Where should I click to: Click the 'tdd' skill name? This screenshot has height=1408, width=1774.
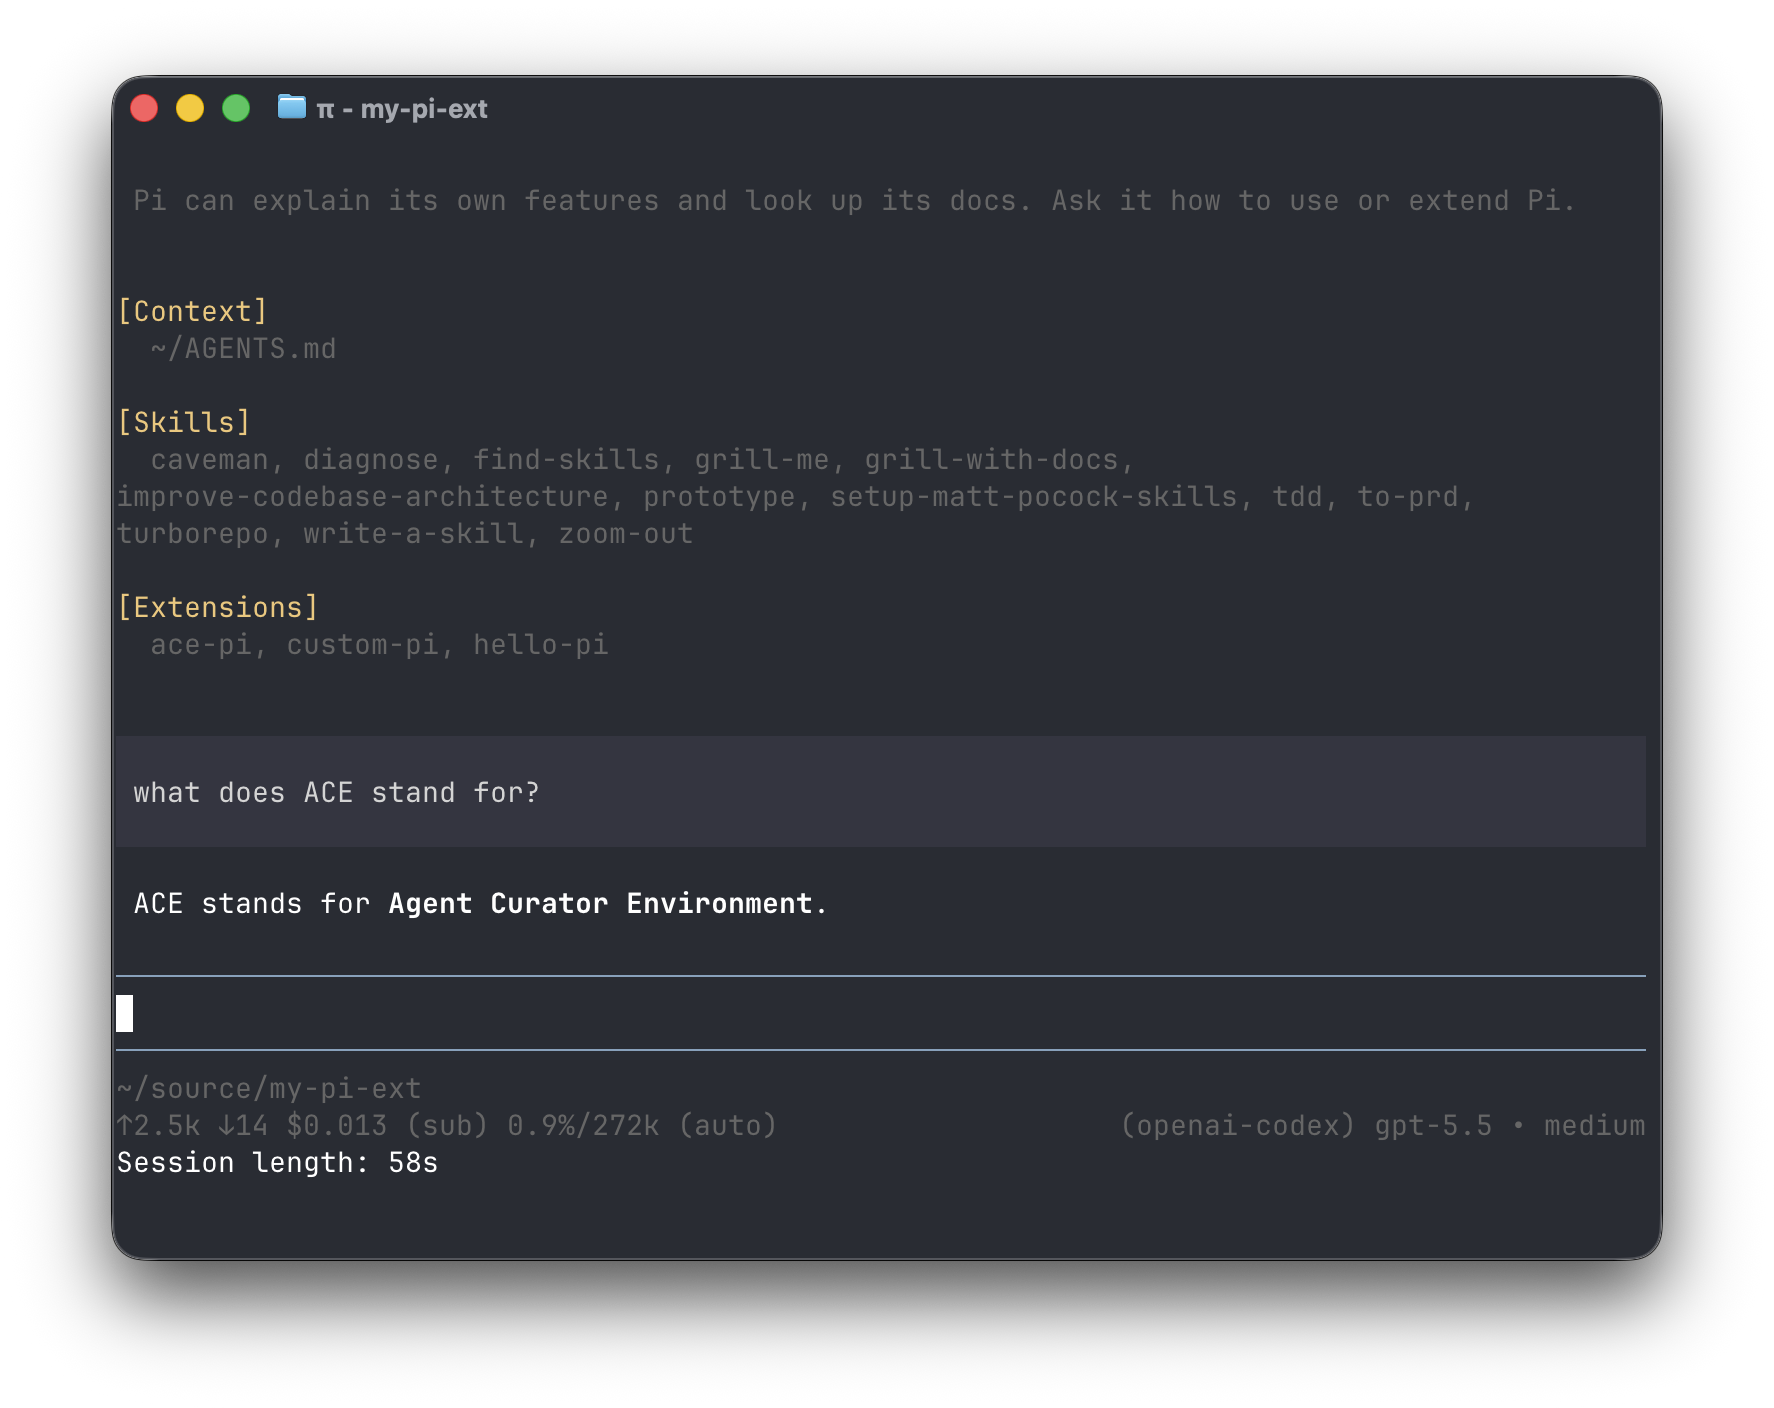coord(1297,497)
